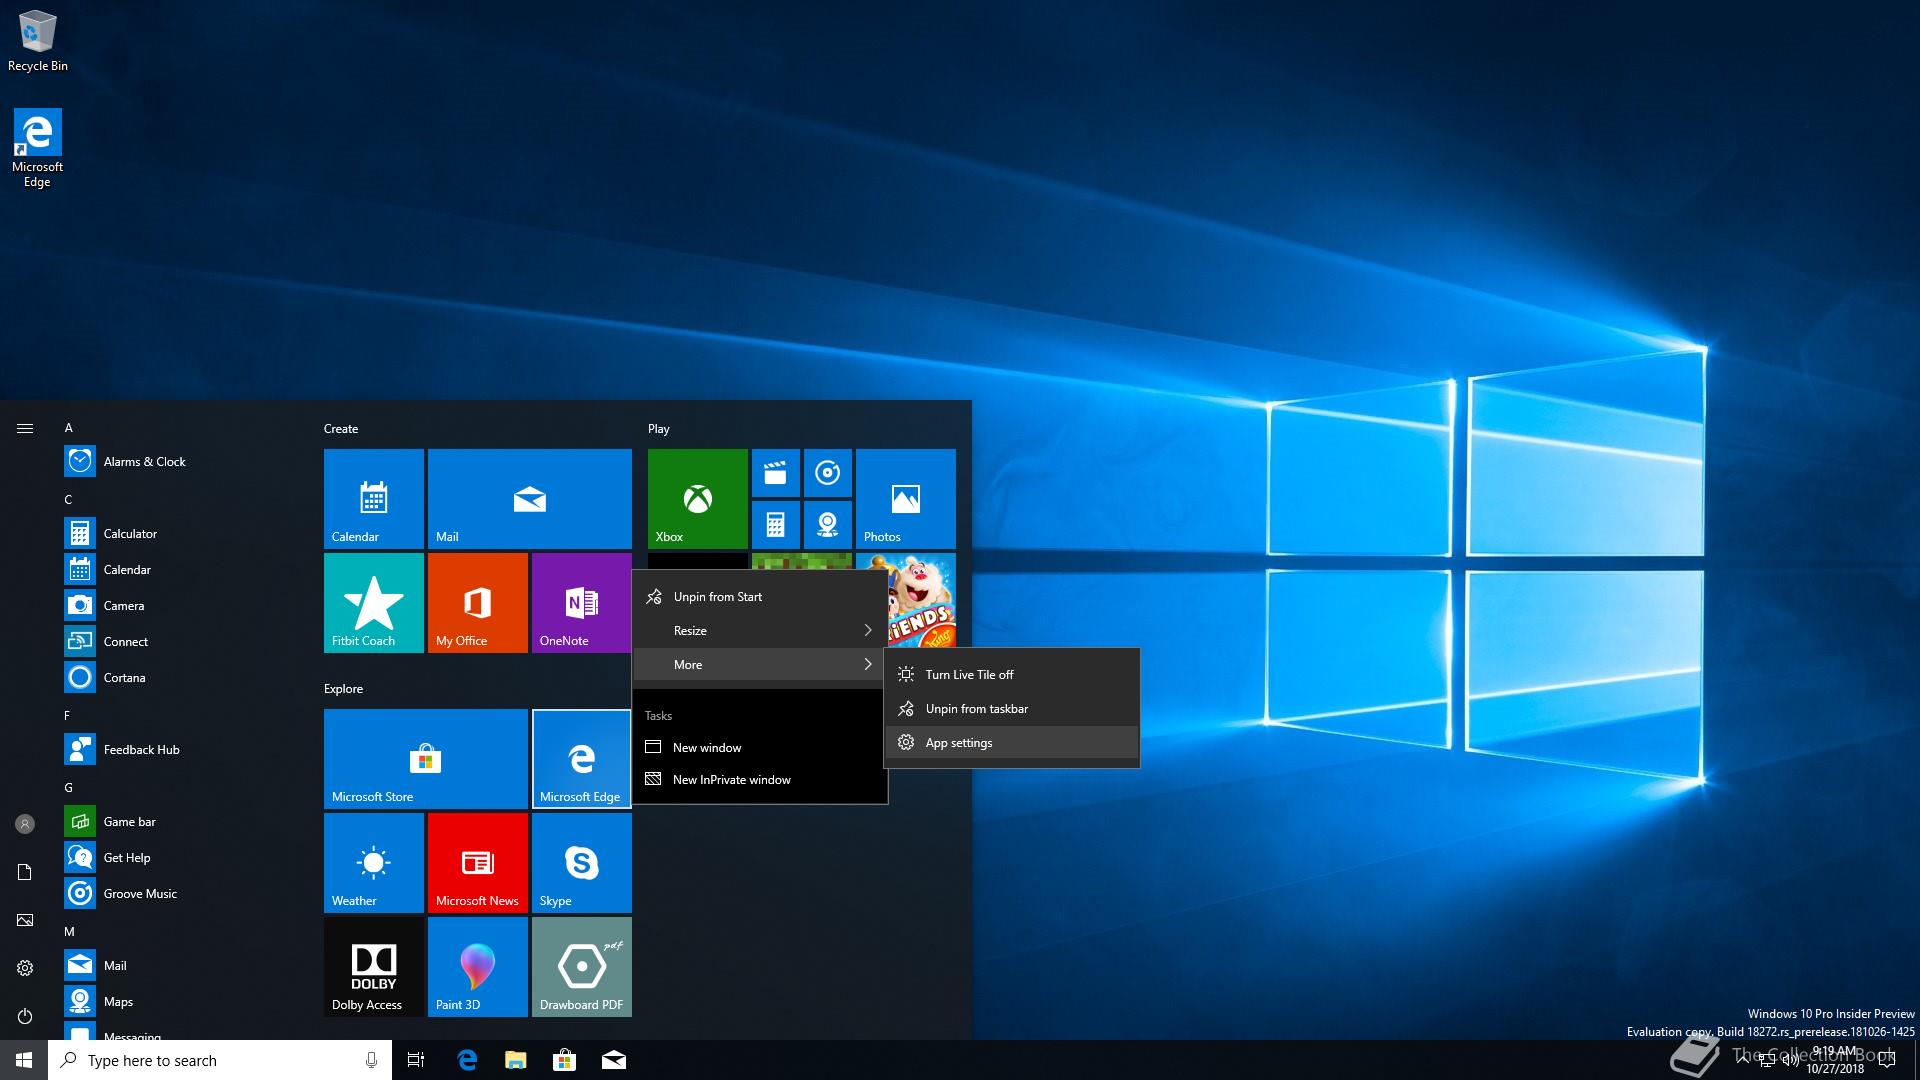
Task: Expand the Start menu hamburger button
Action: [x=25, y=429]
